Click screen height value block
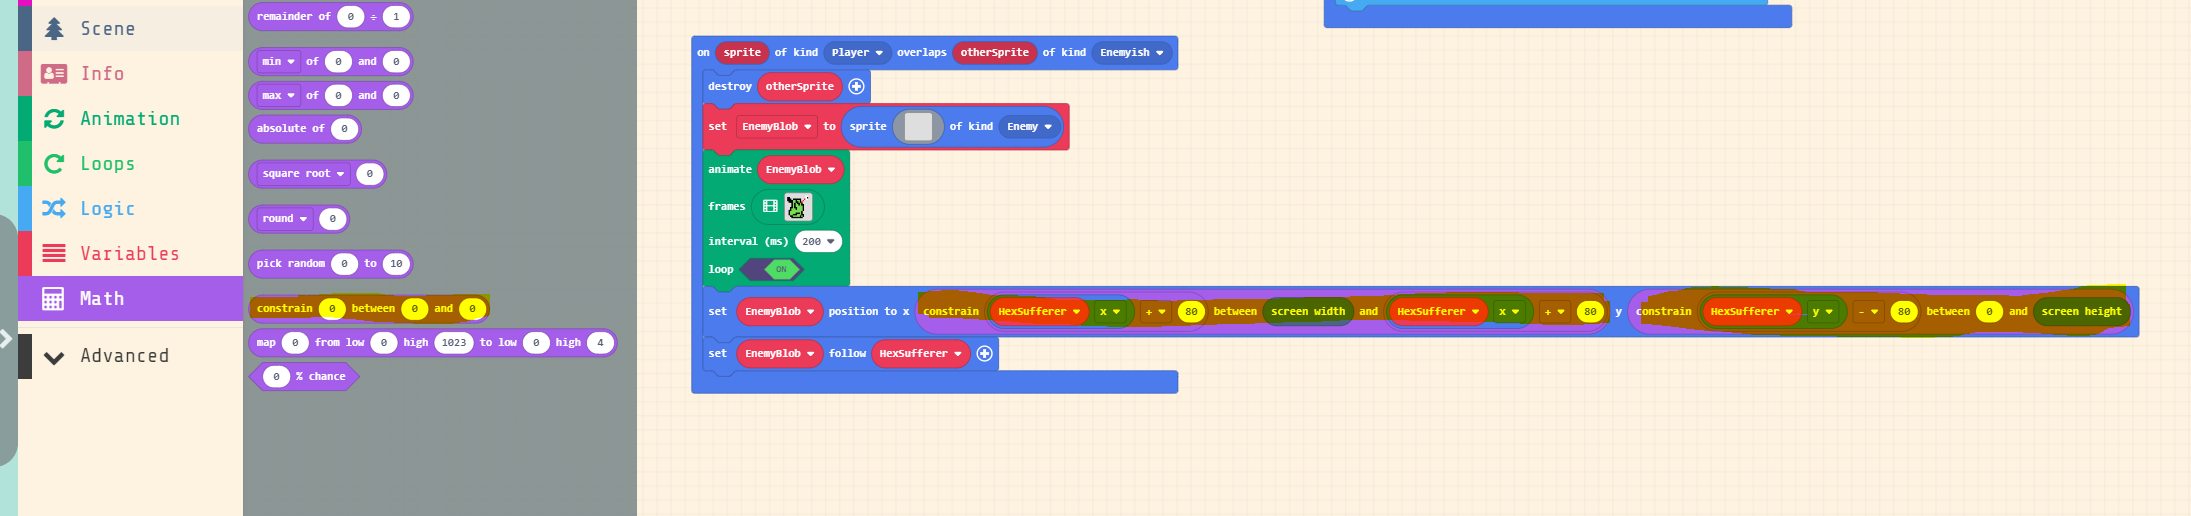The width and height of the screenshot is (2191, 516). (x=2081, y=311)
